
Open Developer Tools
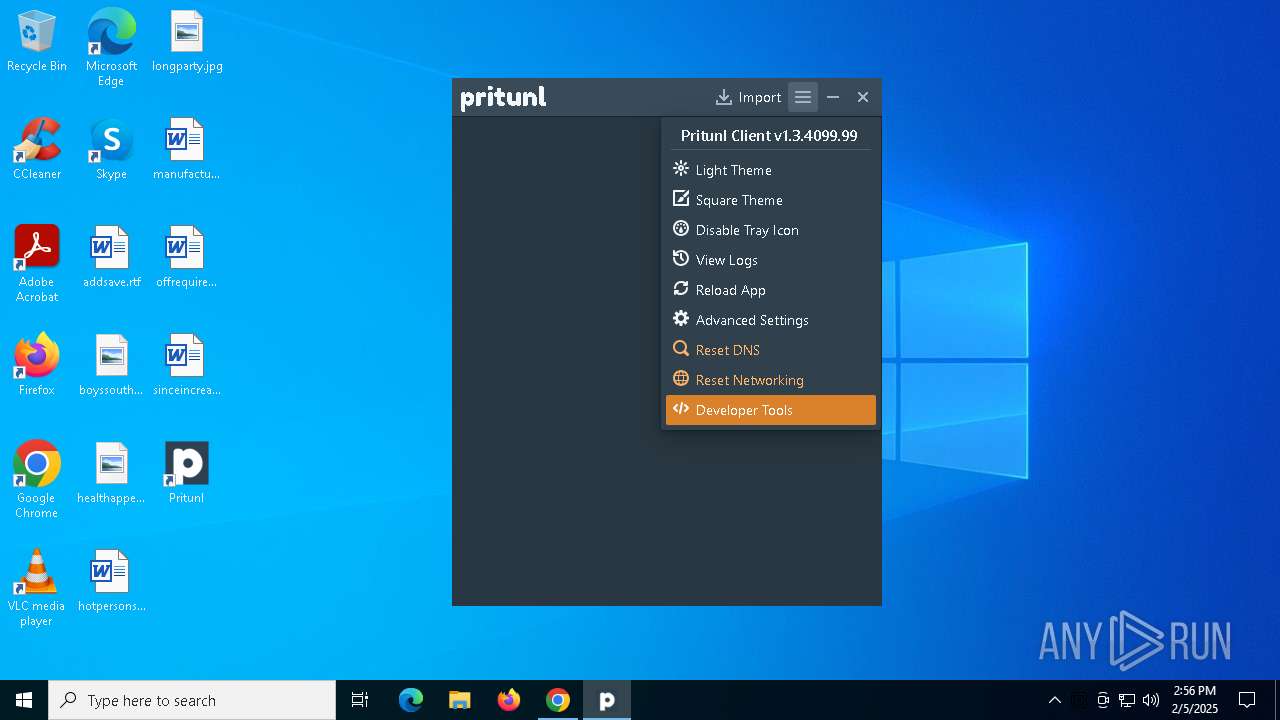click(x=771, y=410)
